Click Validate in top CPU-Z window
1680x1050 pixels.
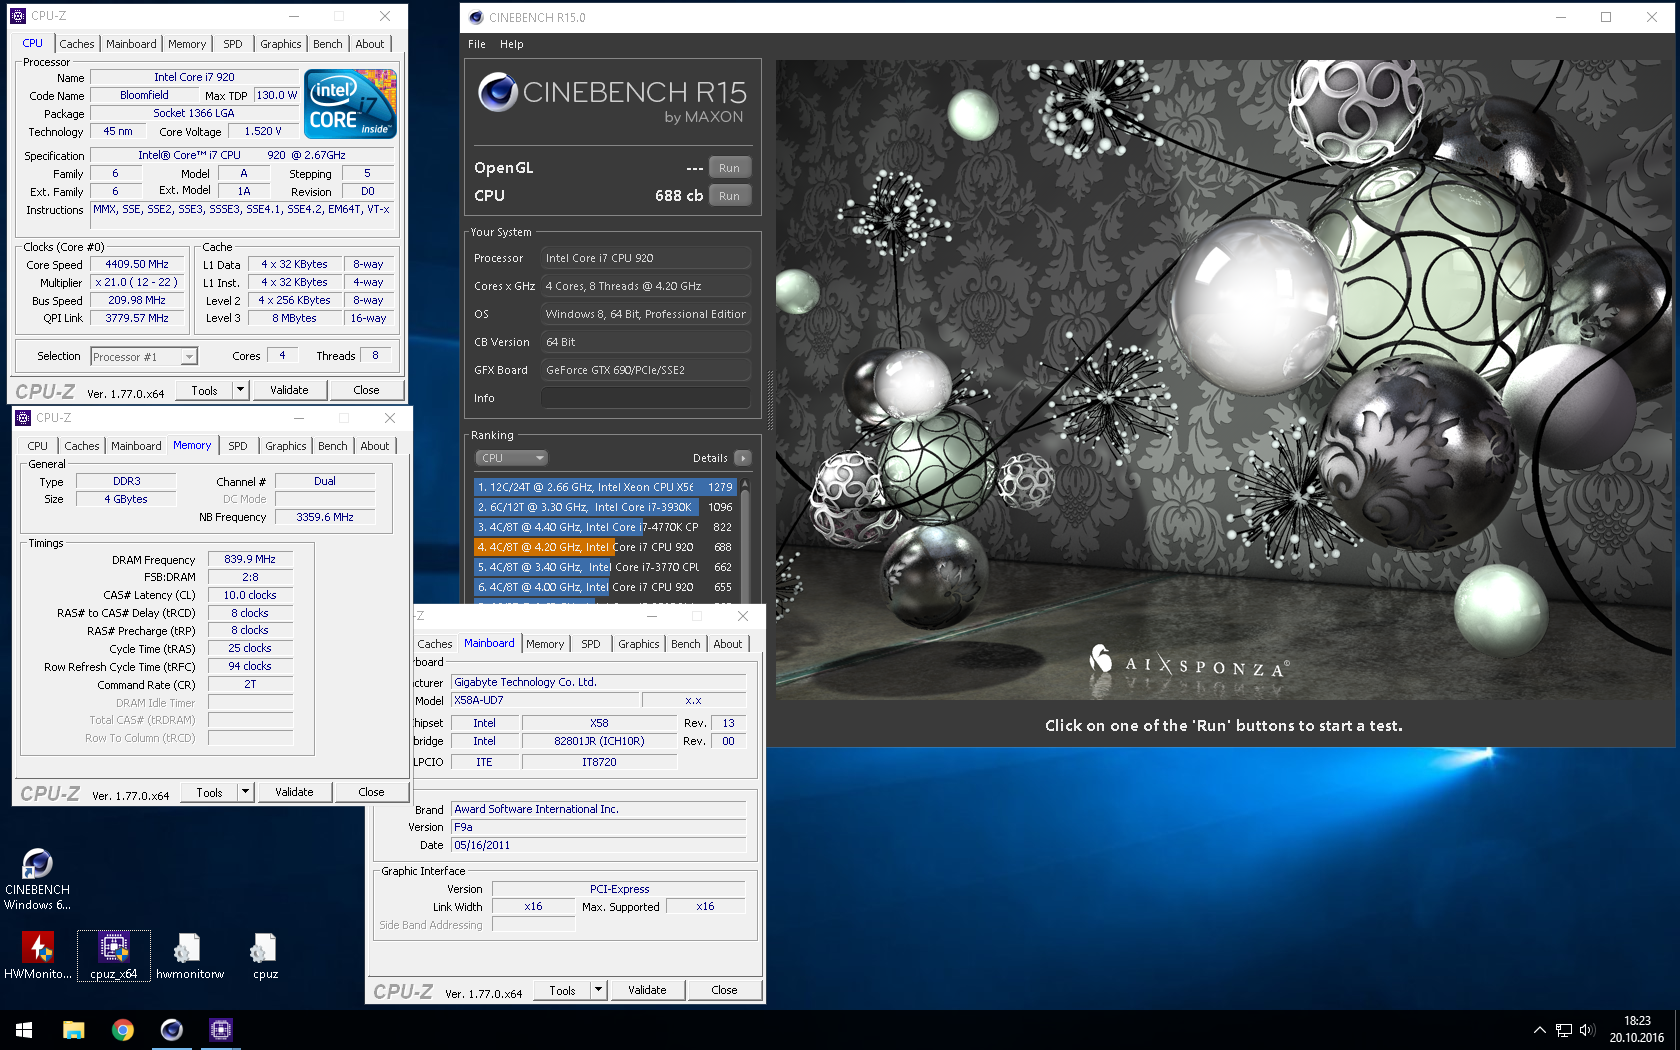click(289, 390)
